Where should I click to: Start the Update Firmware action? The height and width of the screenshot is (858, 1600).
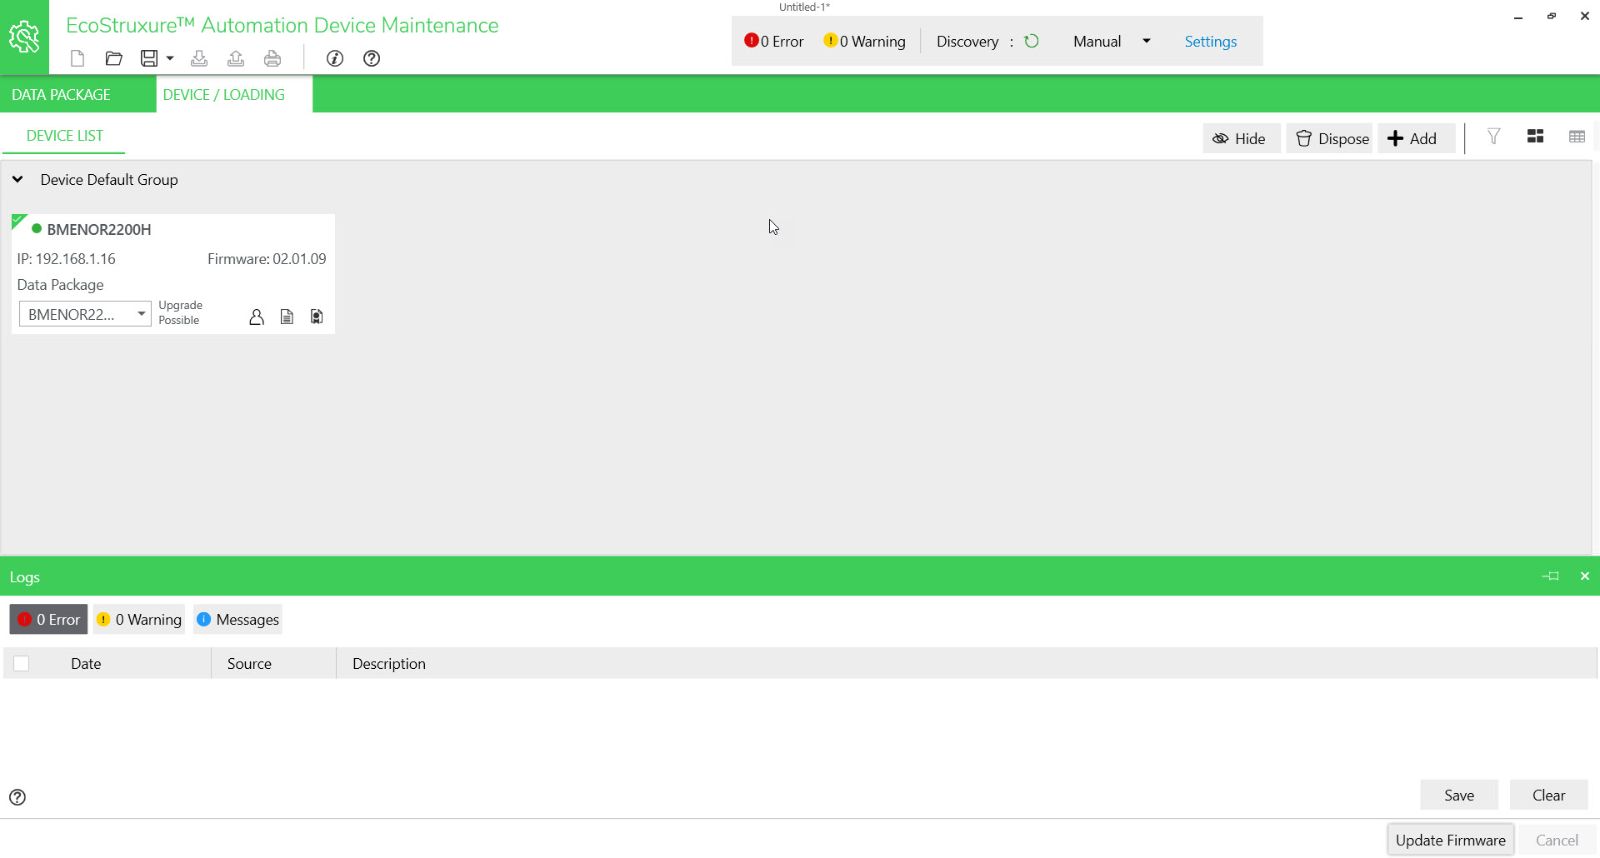coord(1450,840)
